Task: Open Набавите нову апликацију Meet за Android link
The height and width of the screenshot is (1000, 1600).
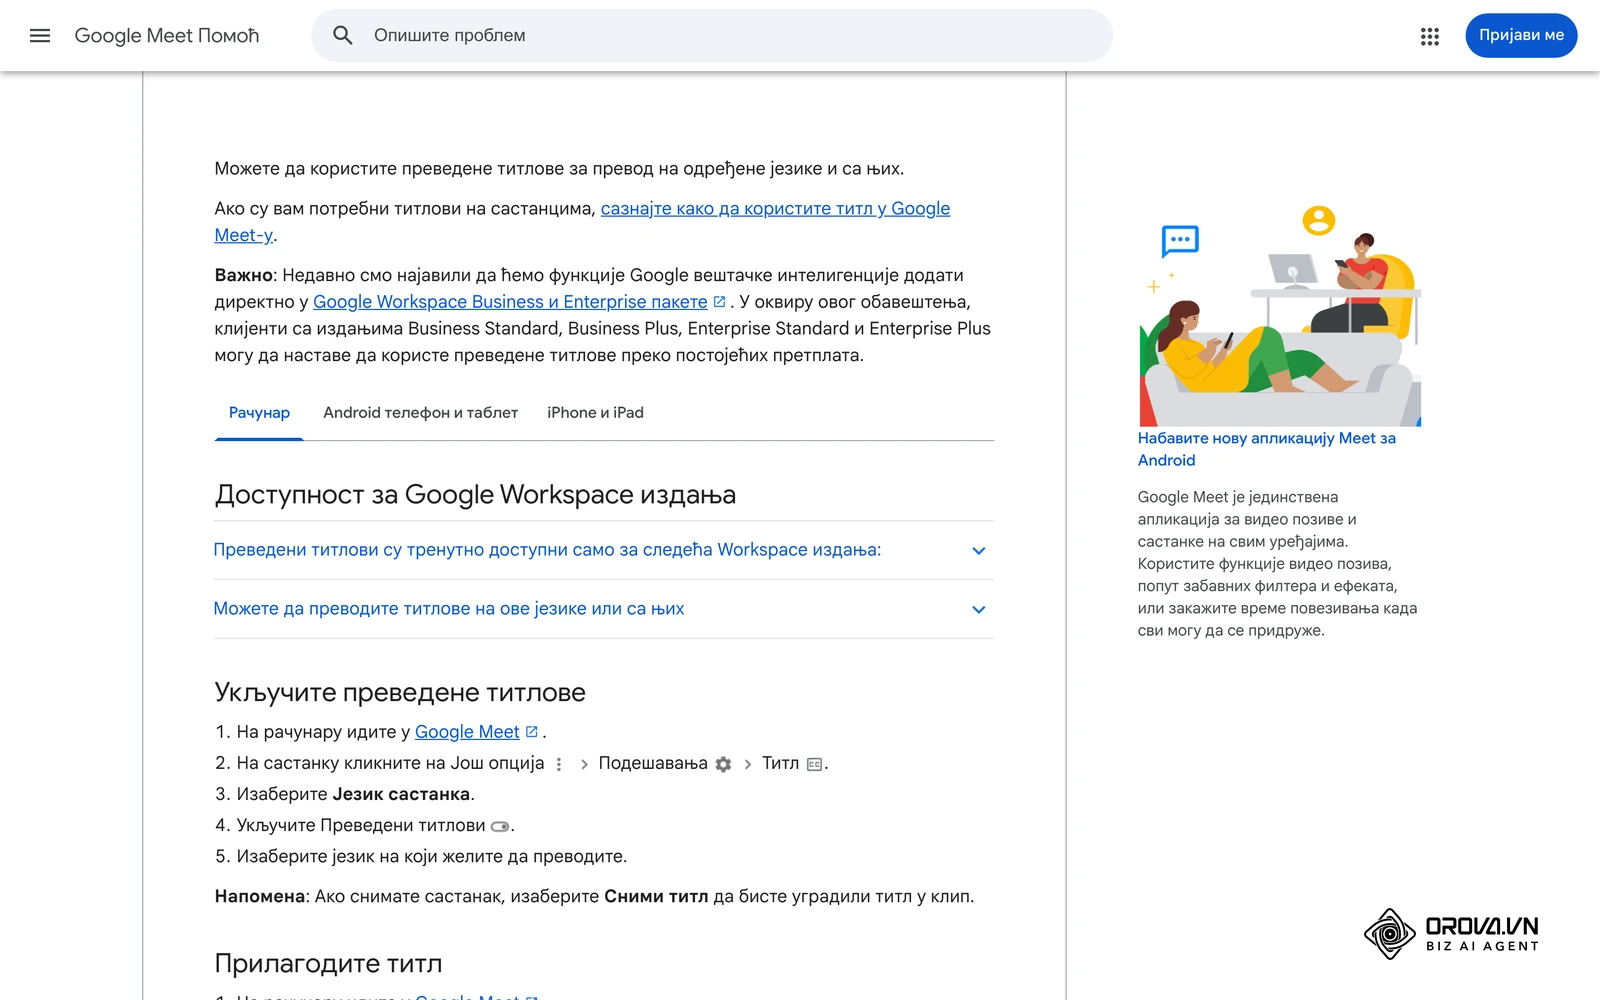Action: pos(1266,449)
